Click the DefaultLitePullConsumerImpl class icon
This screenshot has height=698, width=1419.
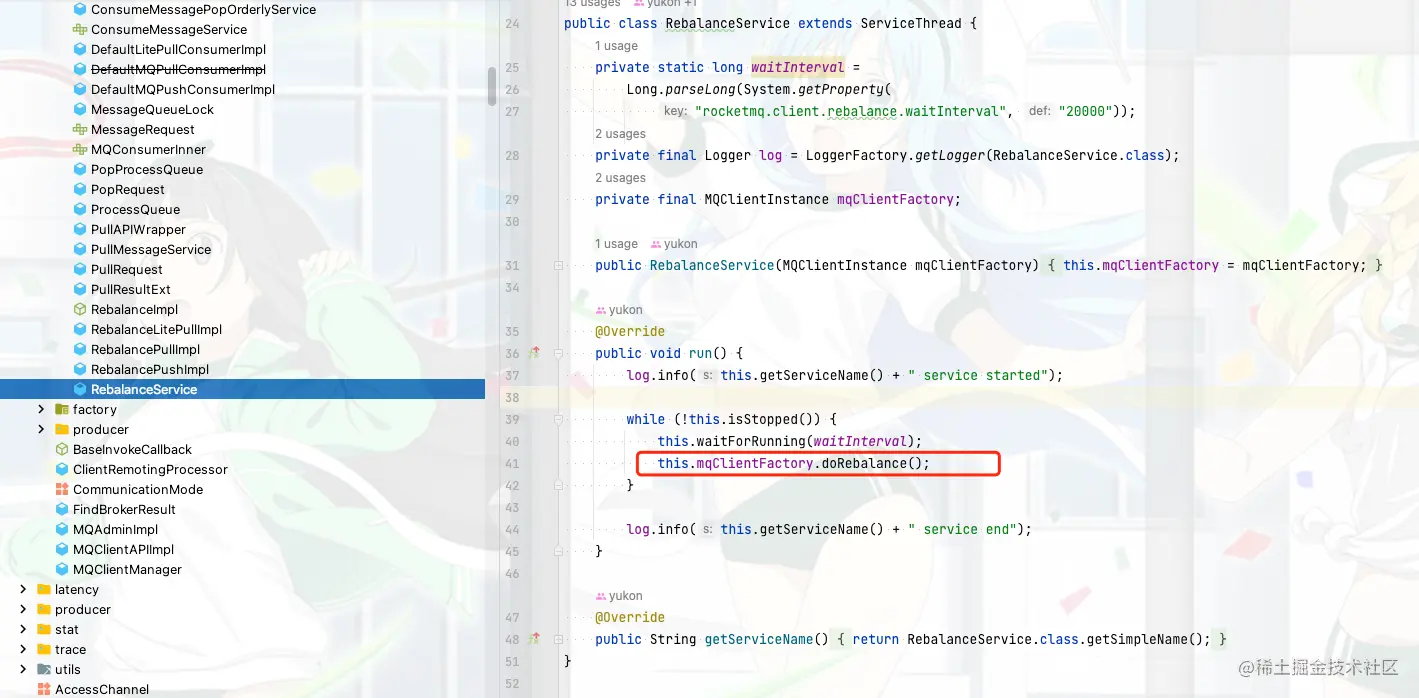click(80, 49)
